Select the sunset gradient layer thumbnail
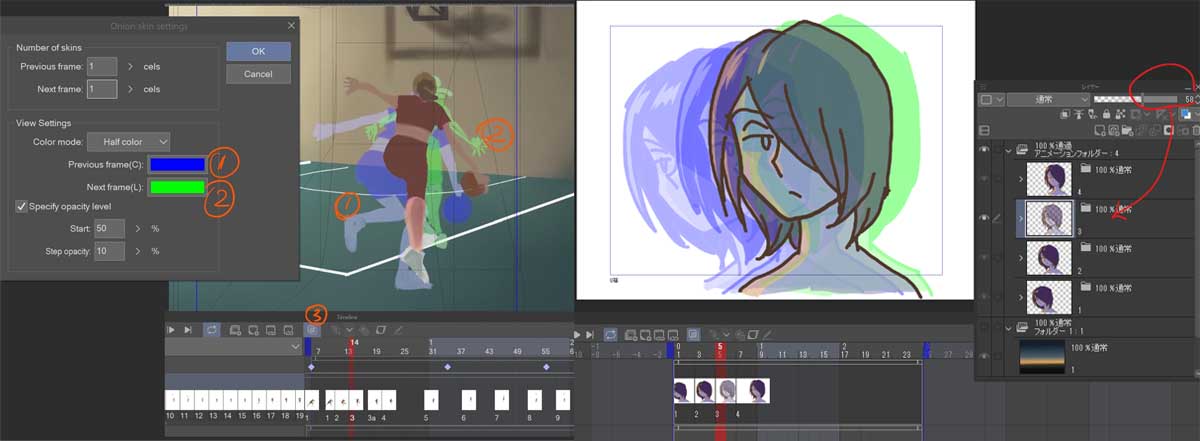The image size is (1200, 441). point(1041,356)
